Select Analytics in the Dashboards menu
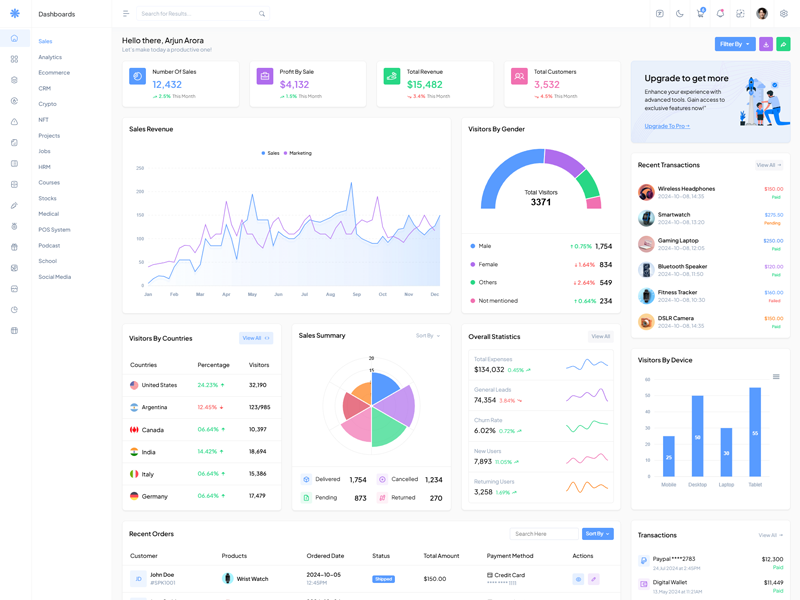This screenshot has height=600, width=800. click(50, 57)
